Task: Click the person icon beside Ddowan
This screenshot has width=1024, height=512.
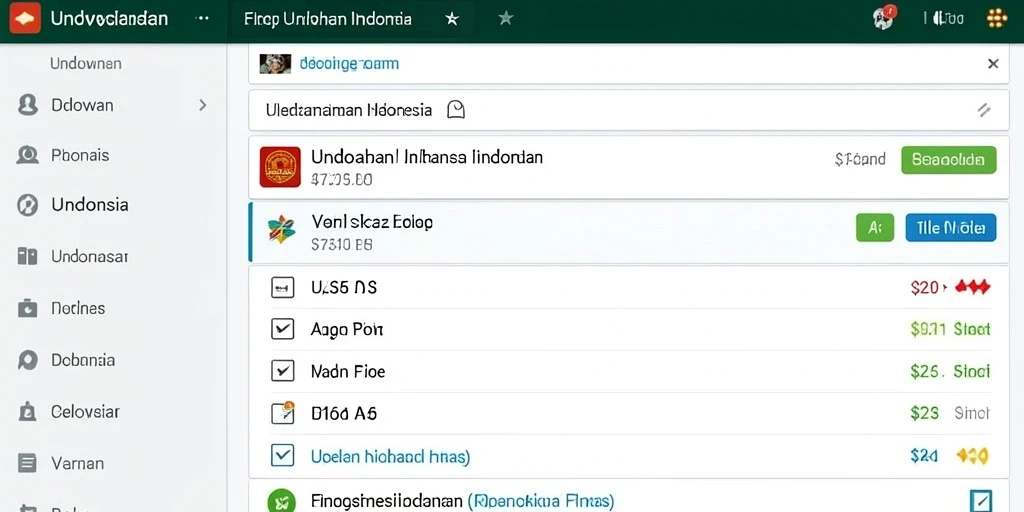Action: (27, 104)
